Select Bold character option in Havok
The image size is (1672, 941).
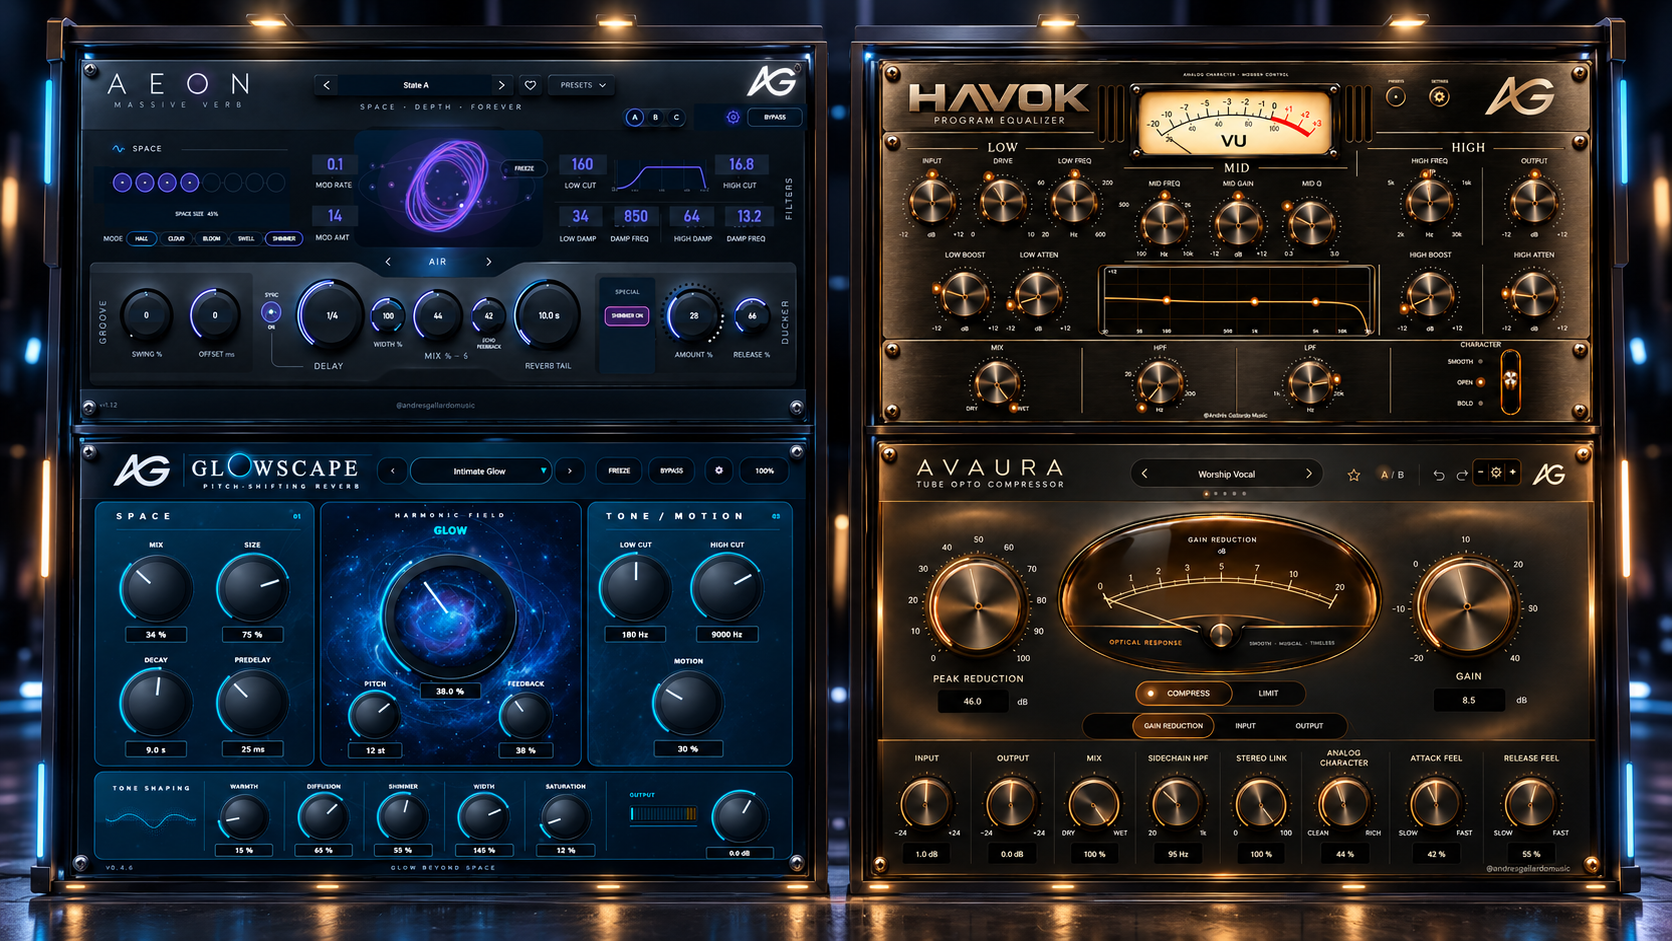click(1470, 403)
